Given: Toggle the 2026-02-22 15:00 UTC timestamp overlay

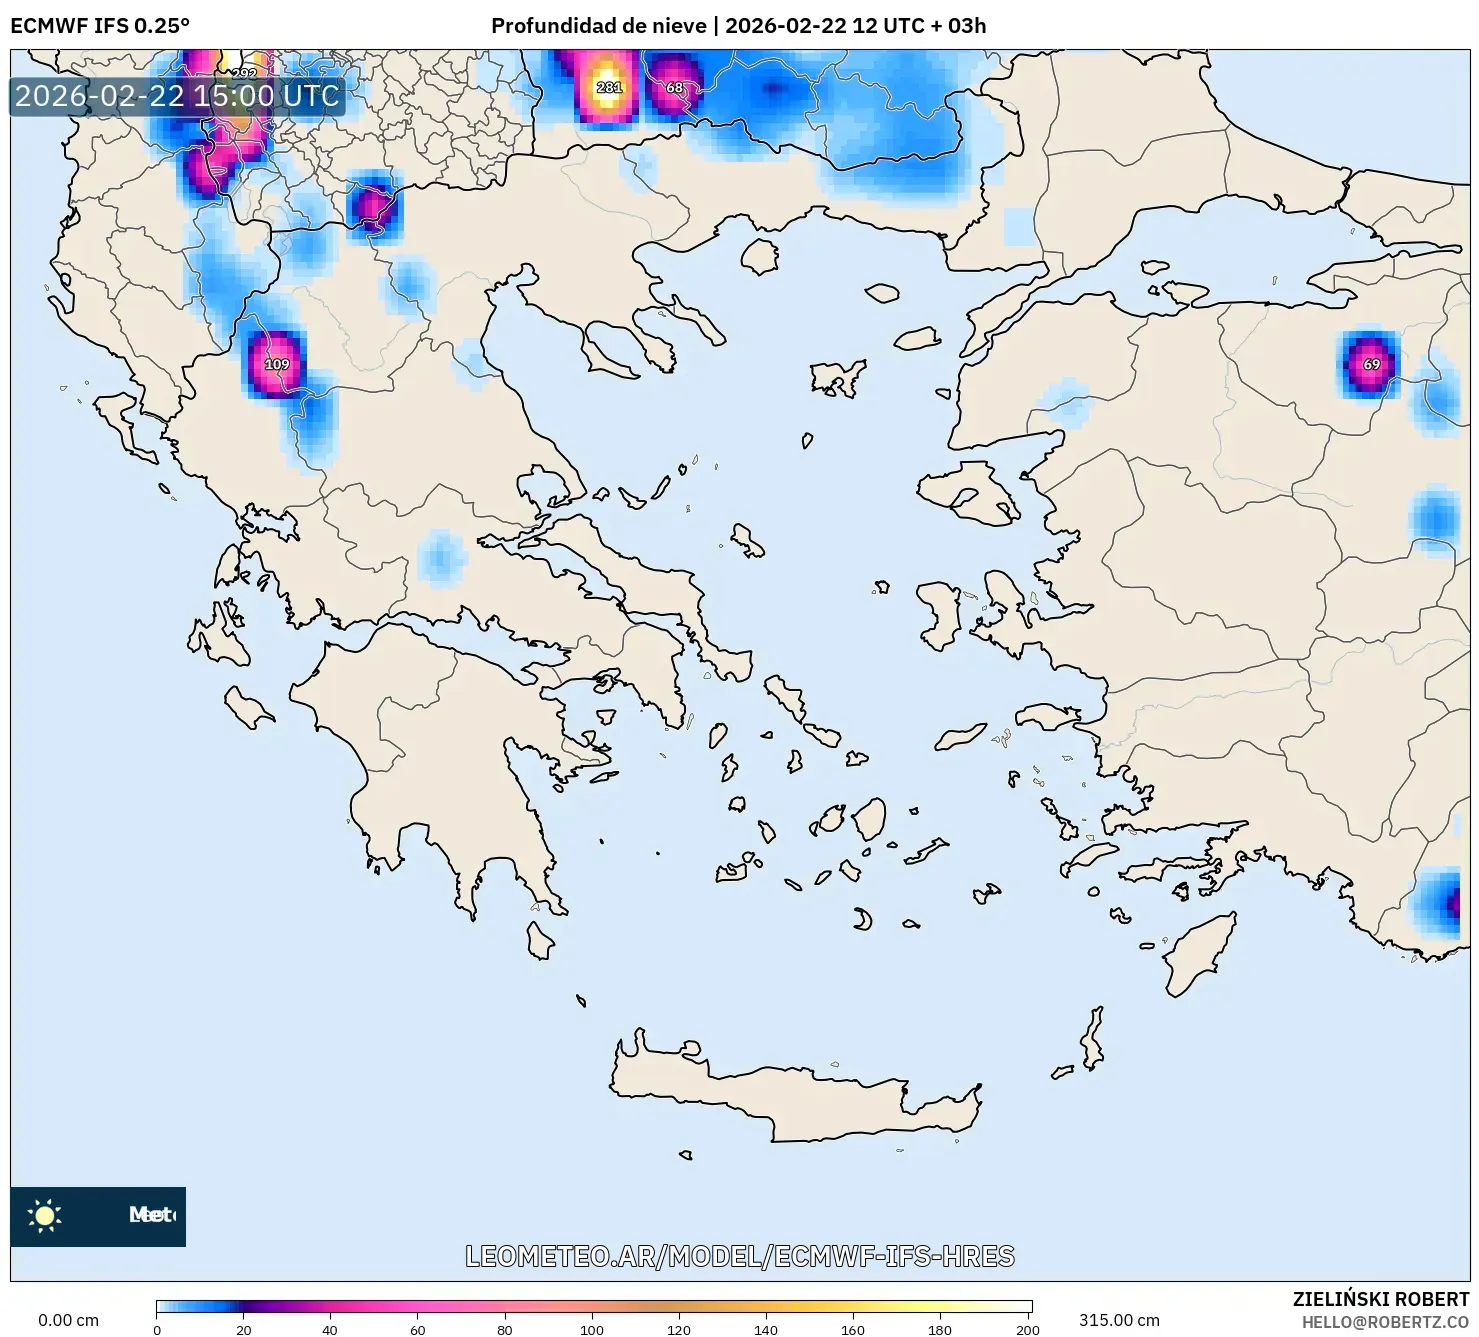Looking at the screenshot, I should click(x=176, y=97).
